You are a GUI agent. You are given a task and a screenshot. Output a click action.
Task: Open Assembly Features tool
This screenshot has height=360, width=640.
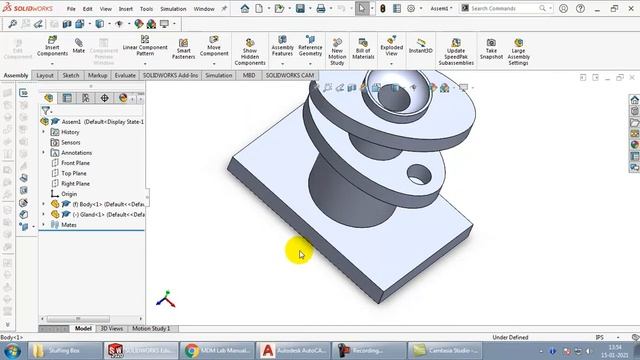(x=282, y=46)
